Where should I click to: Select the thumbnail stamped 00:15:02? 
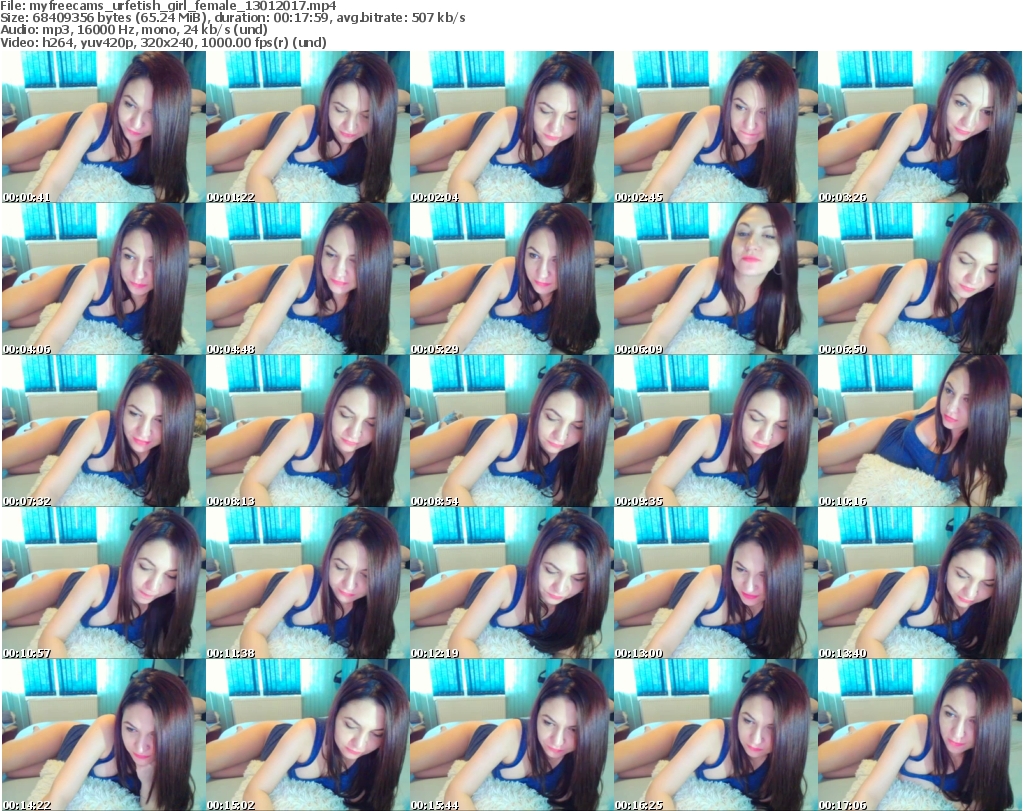(x=308, y=735)
